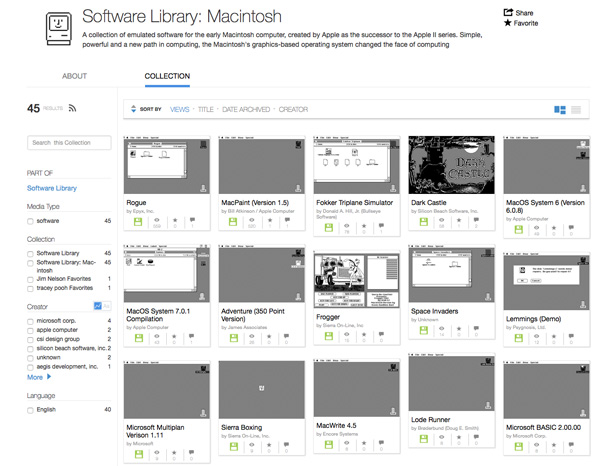Click the floppy icon under Lode Runner

[424, 439]
